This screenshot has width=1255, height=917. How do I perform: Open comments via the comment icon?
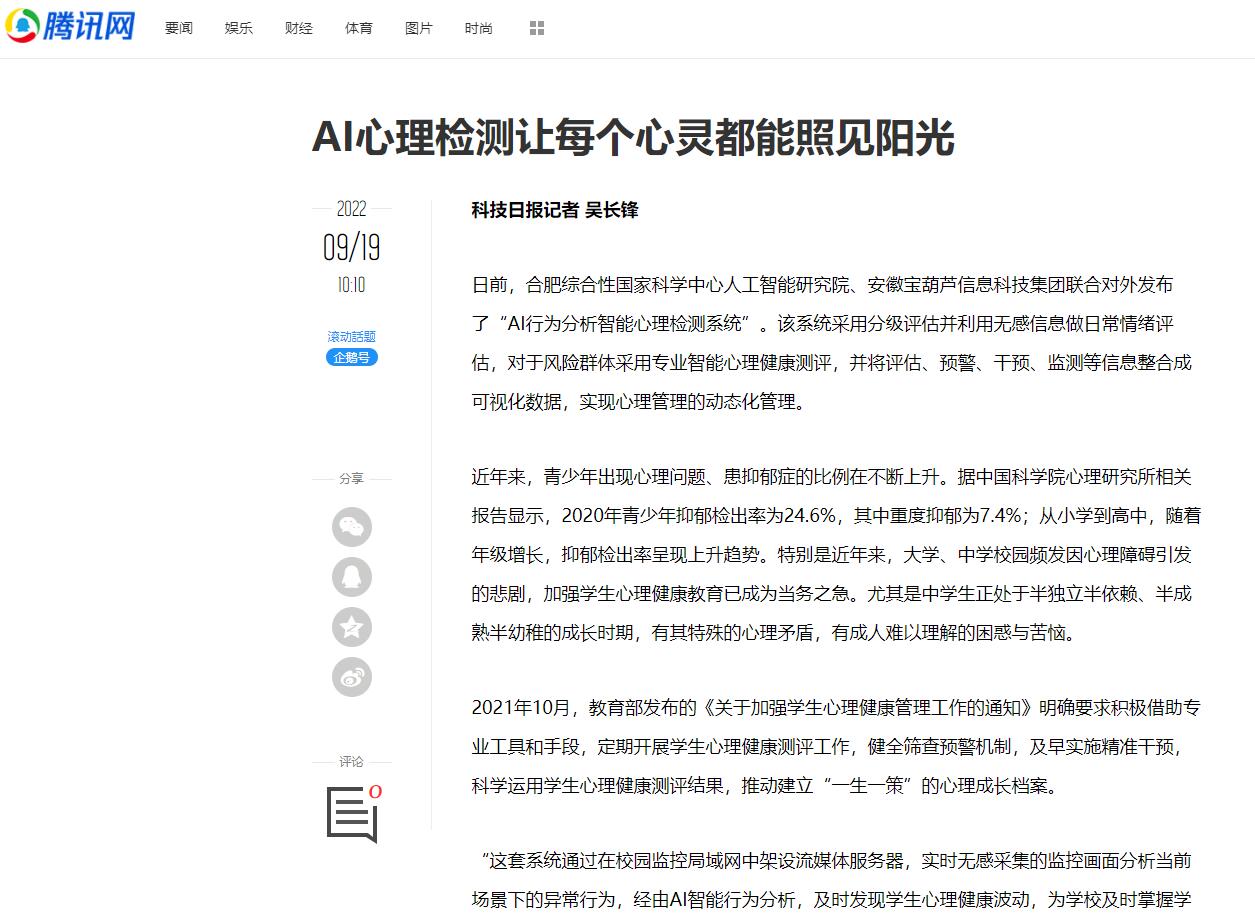352,815
